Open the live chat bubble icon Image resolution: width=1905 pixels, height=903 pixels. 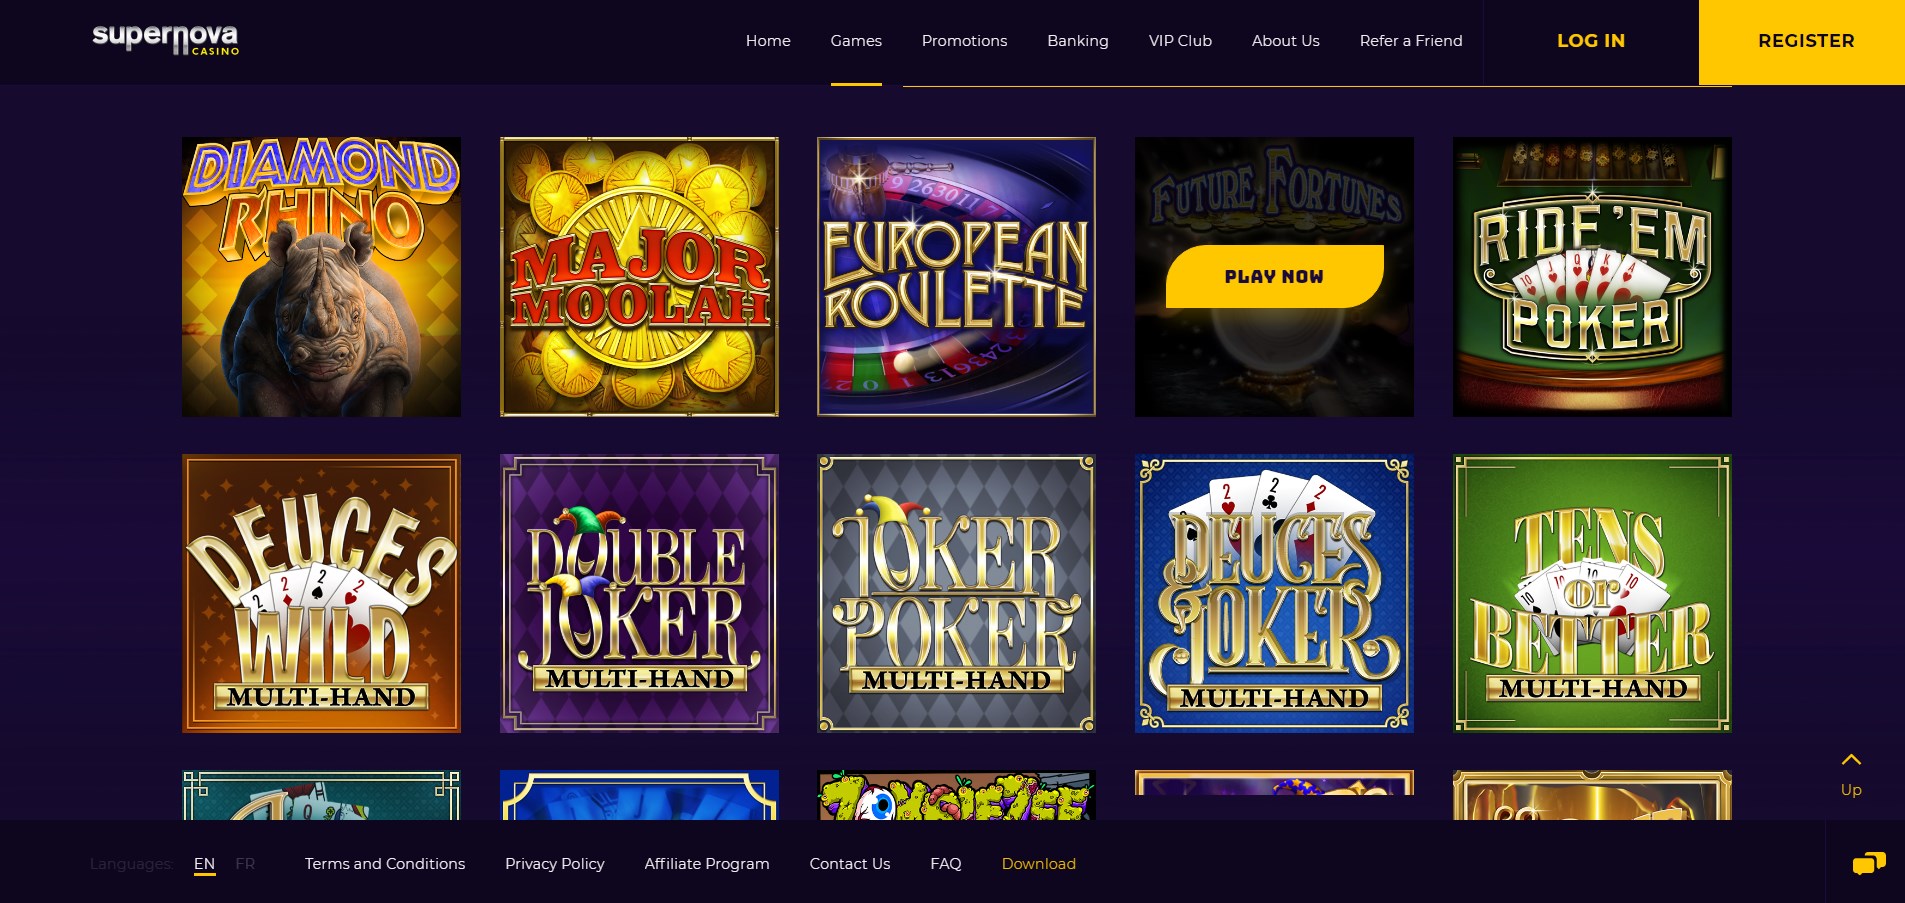[x=1868, y=863]
